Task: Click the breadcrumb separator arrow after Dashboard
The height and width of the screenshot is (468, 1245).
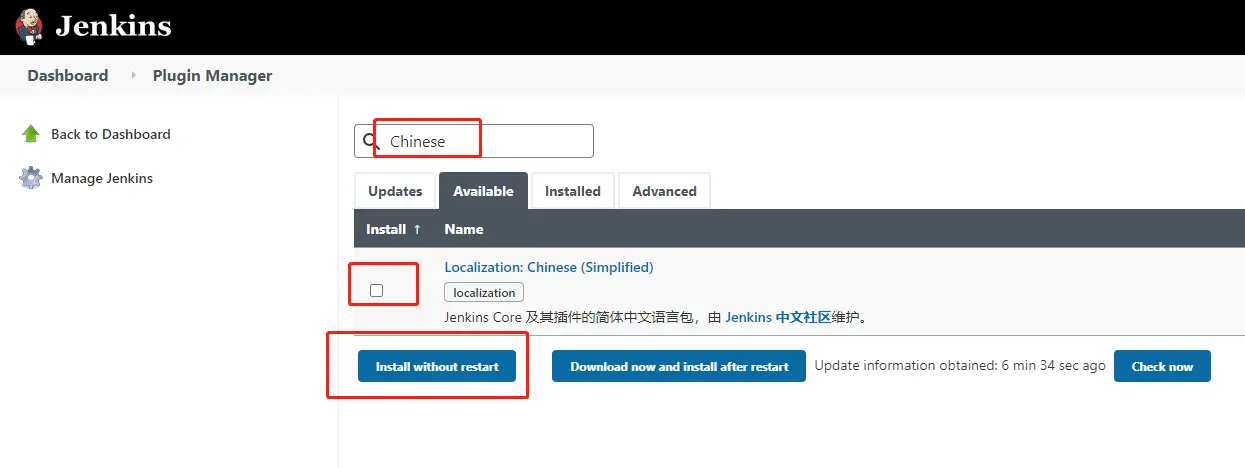Action: 132,75
